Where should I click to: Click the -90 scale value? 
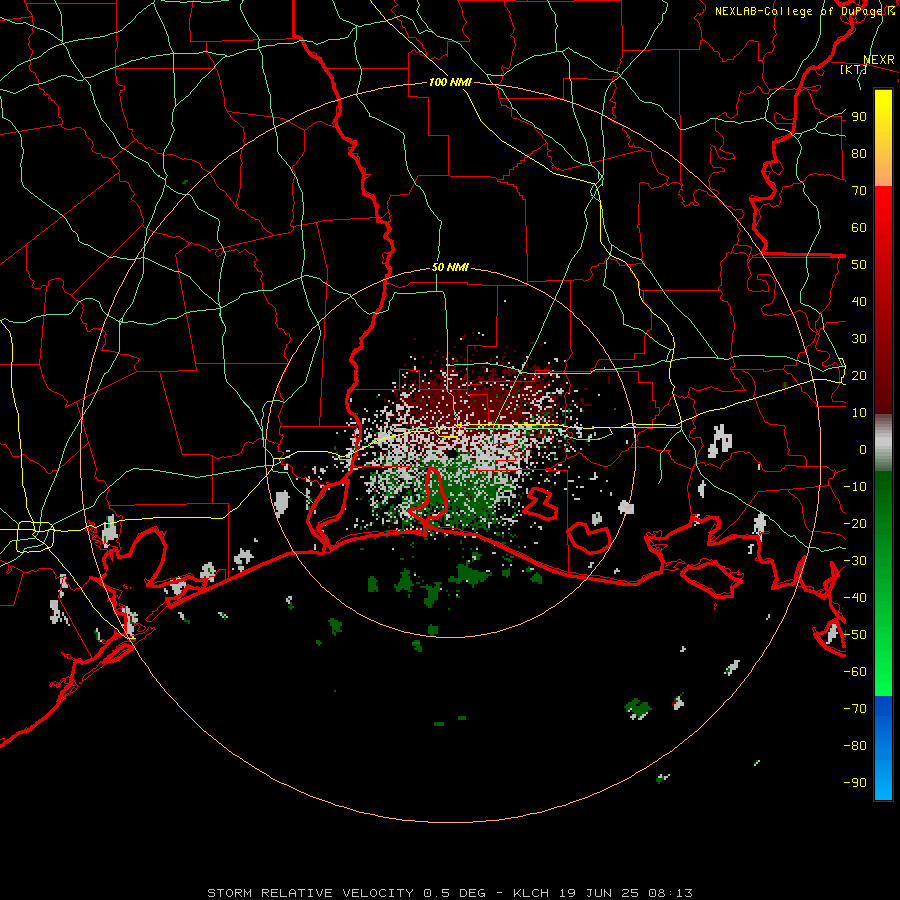(855, 783)
